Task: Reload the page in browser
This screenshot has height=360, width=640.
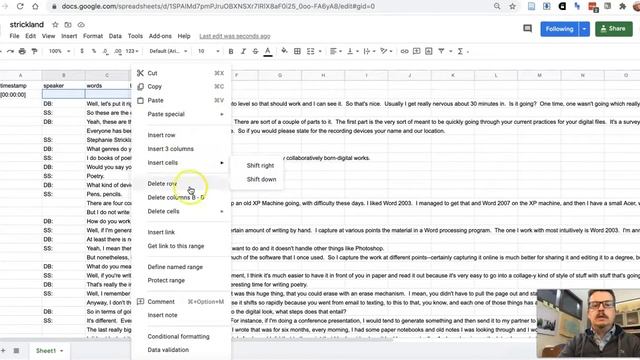Action: click(20, 6)
